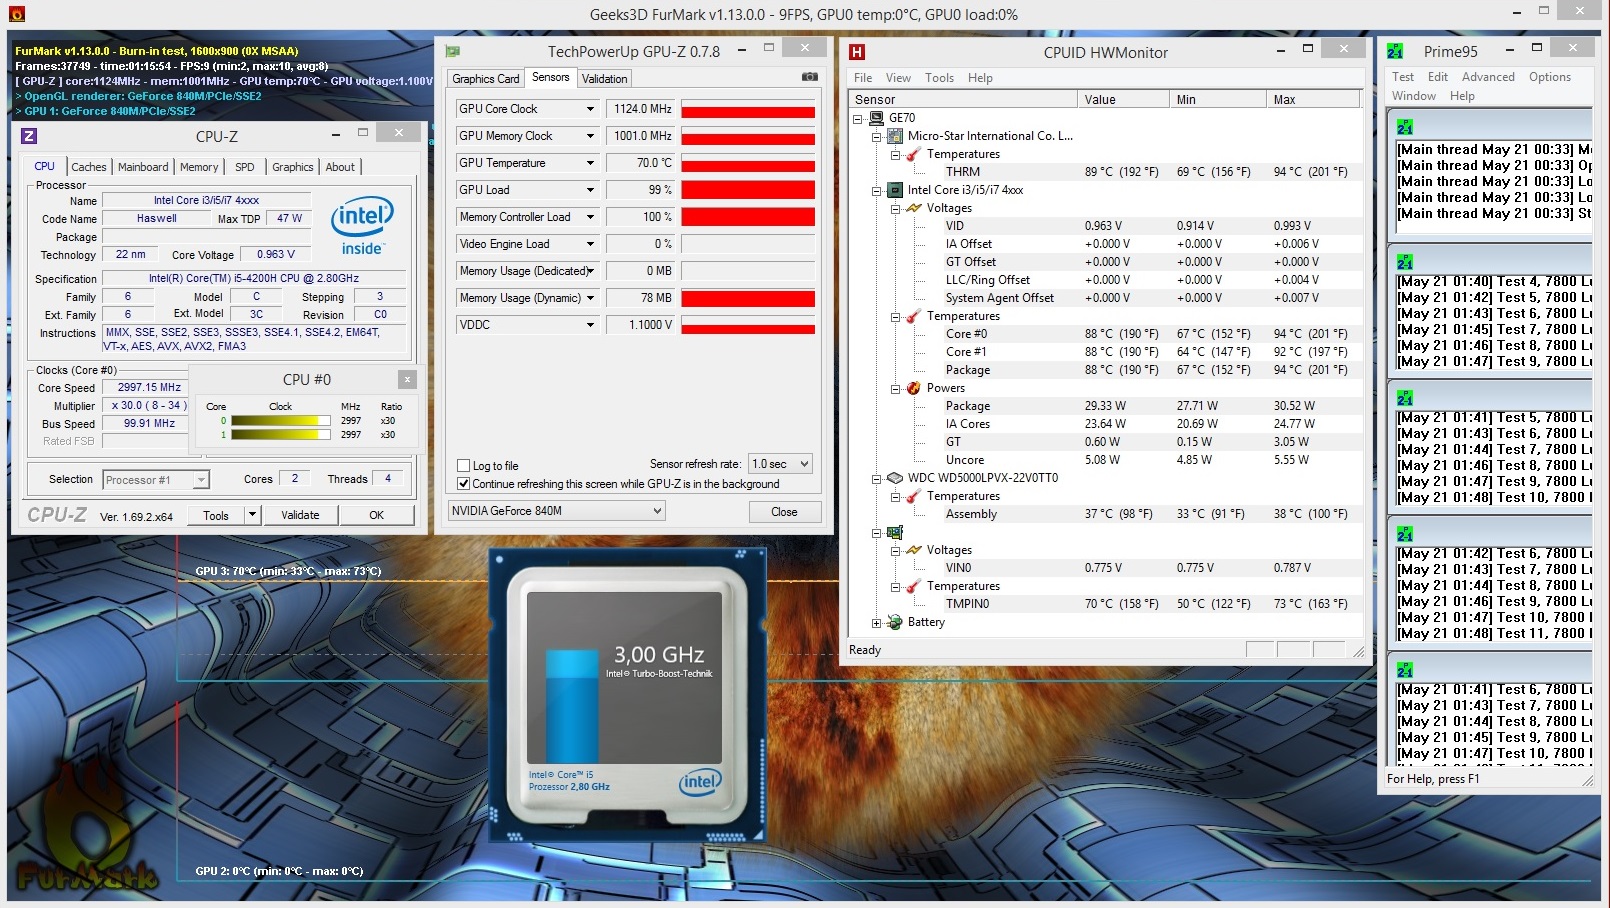Open the View menu in HWMonitor
Viewport: 1610px width, 908px height.
point(898,78)
